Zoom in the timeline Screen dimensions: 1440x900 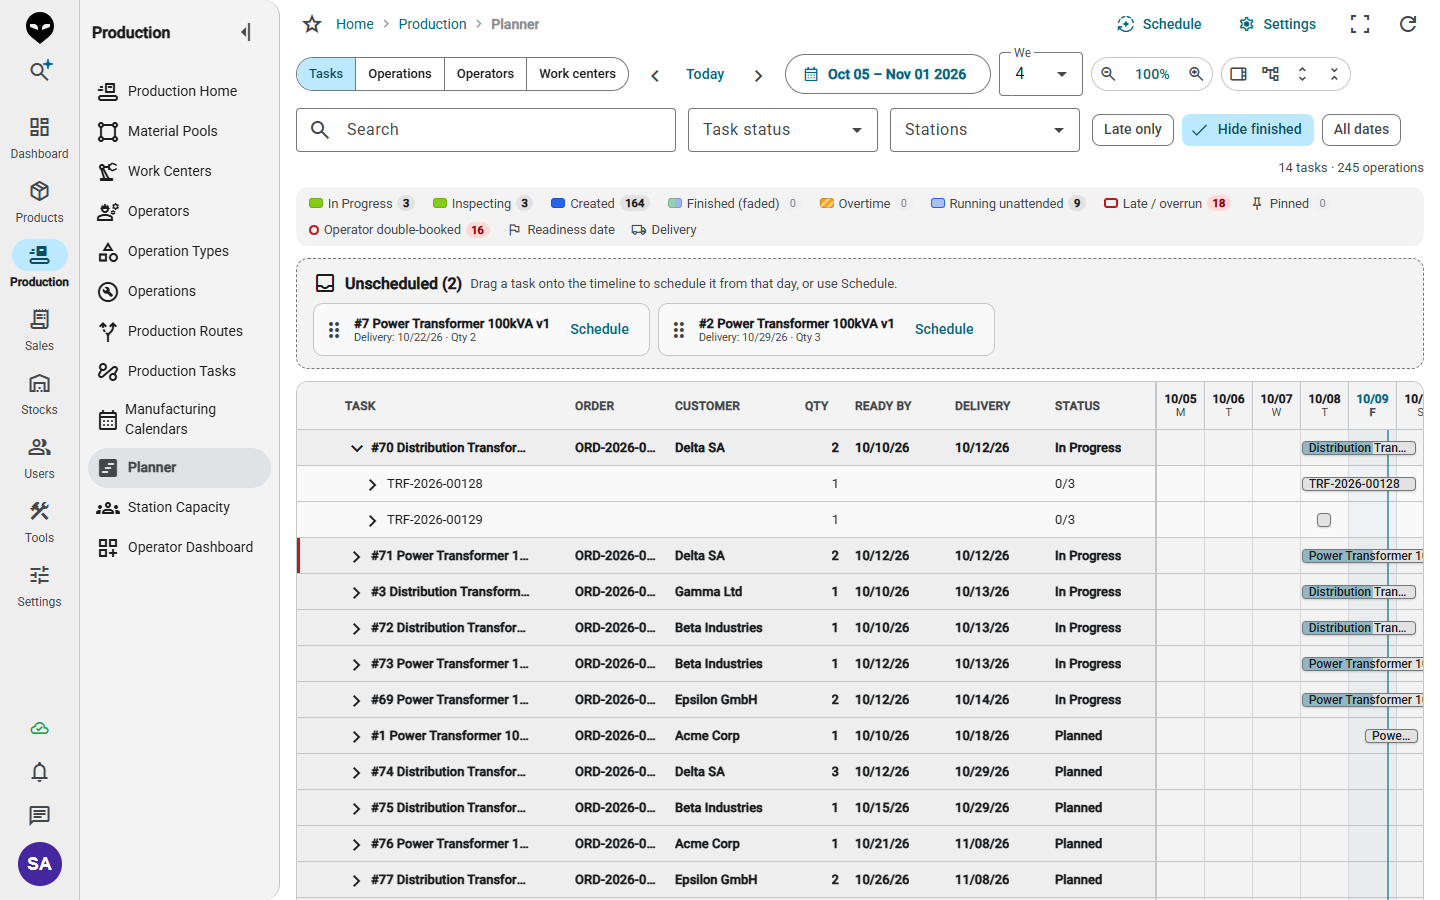click(1196, 74)
